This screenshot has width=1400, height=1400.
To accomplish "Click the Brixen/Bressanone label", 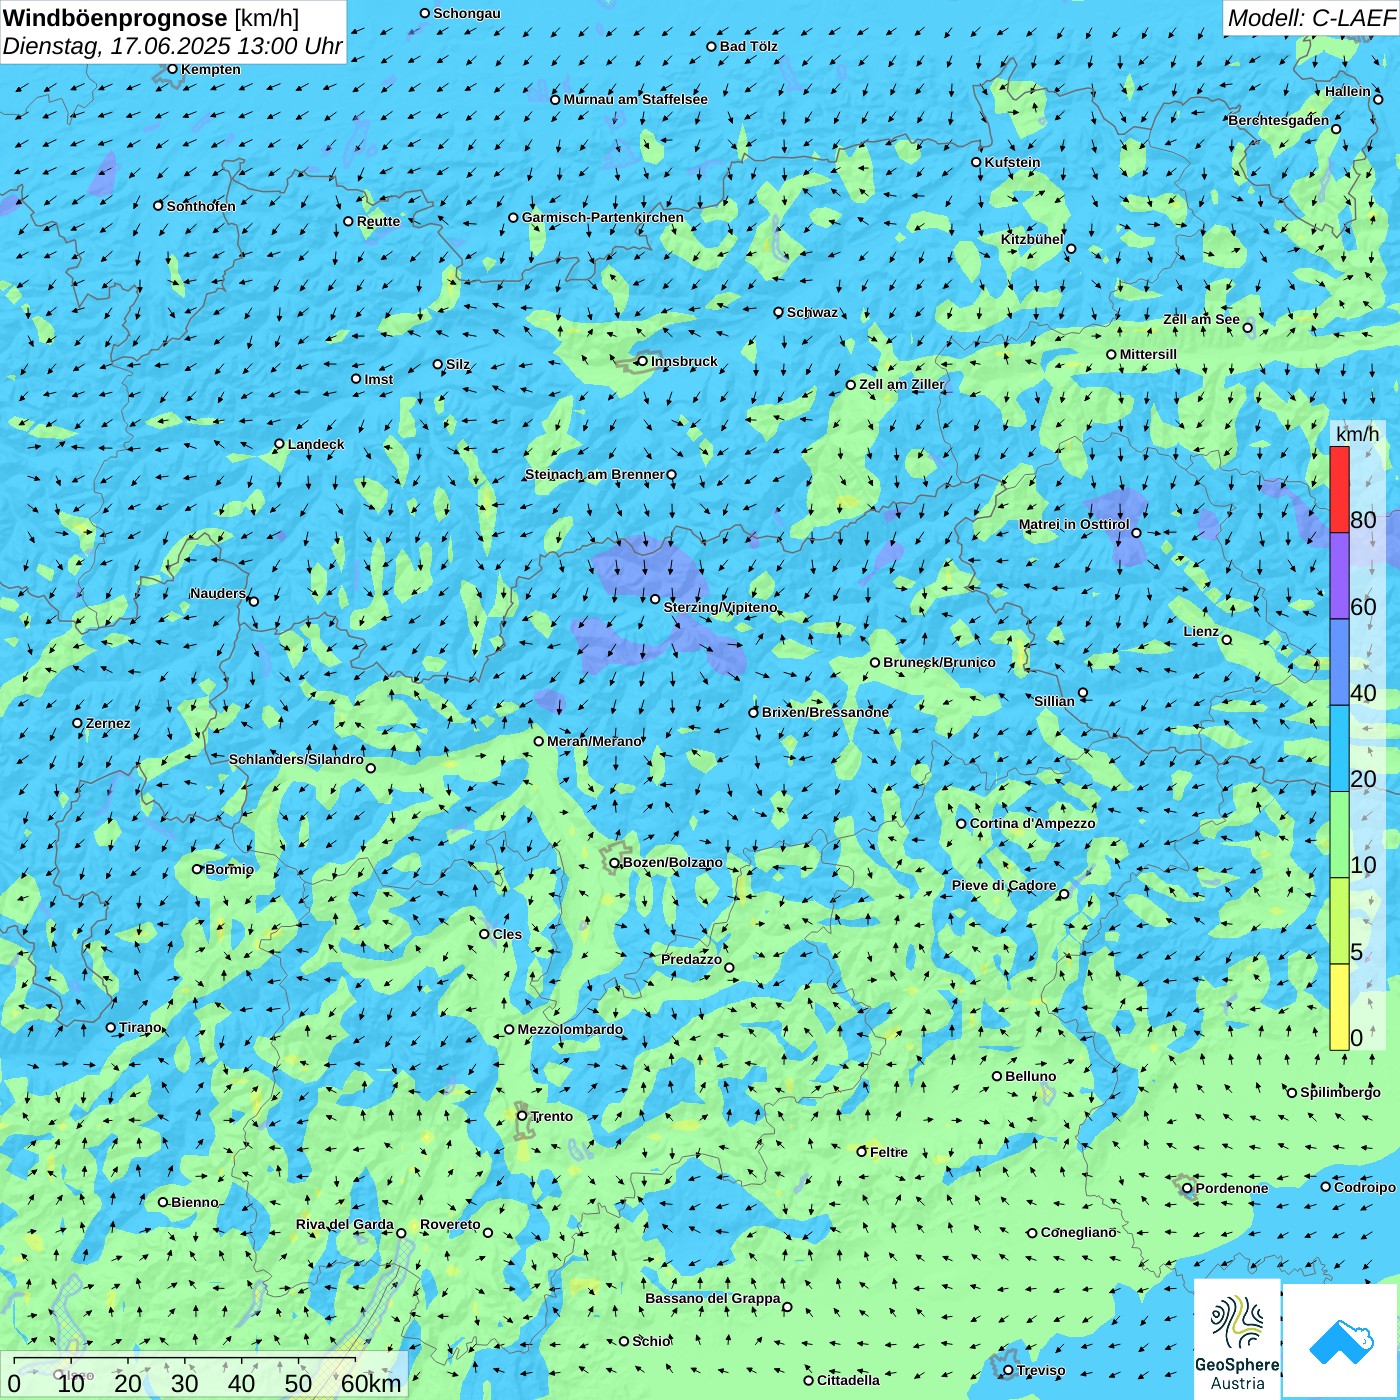I will coord(825,712).
